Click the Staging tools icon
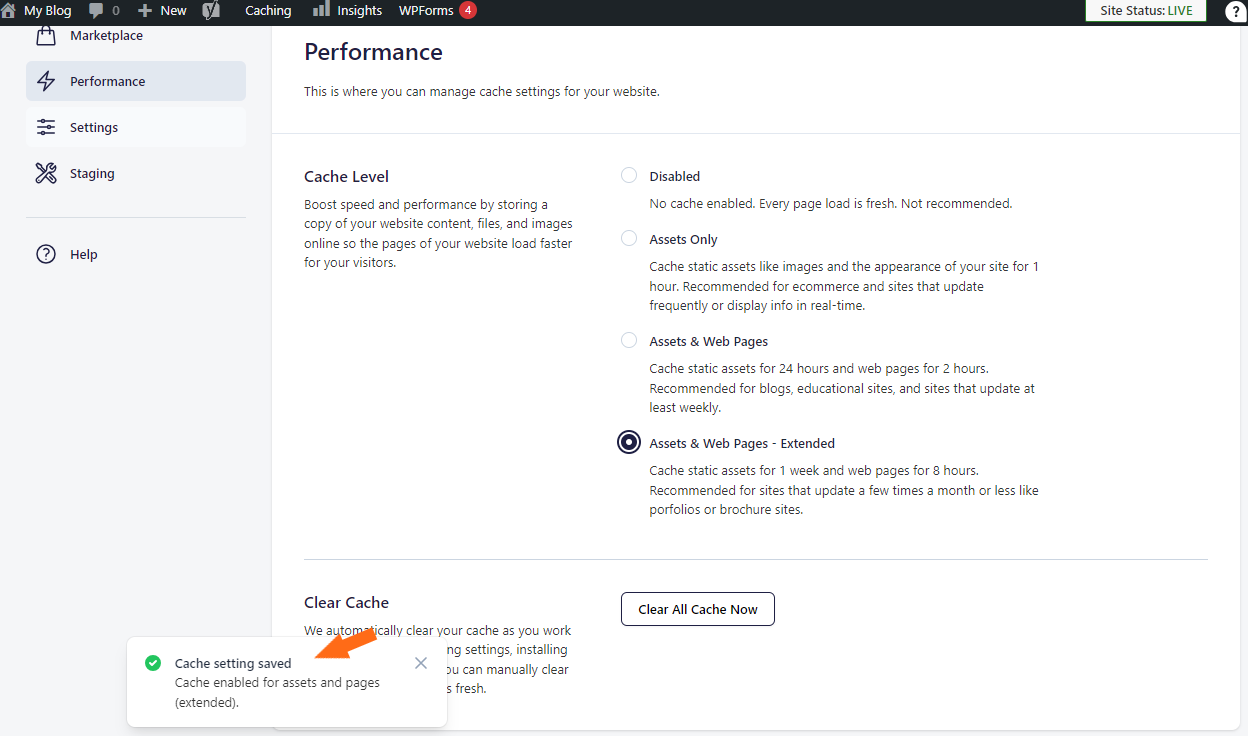1248x736 pixels. (x=46, y=174)
